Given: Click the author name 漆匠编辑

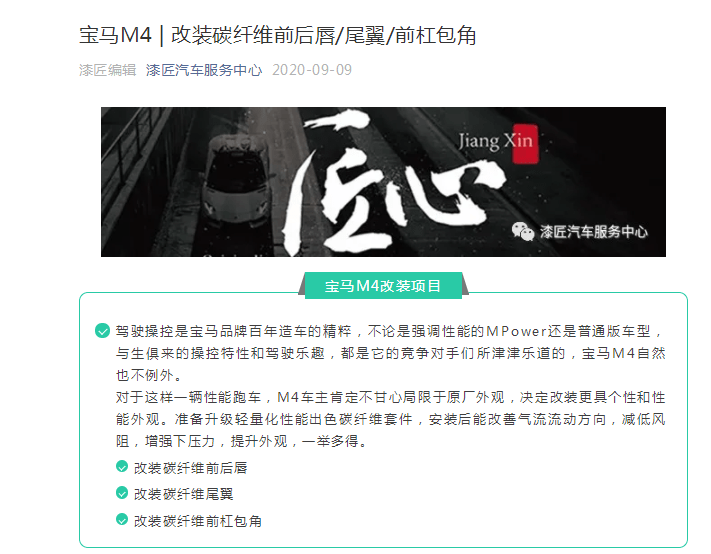Looking at the screenshot, I should click(107, 70).
